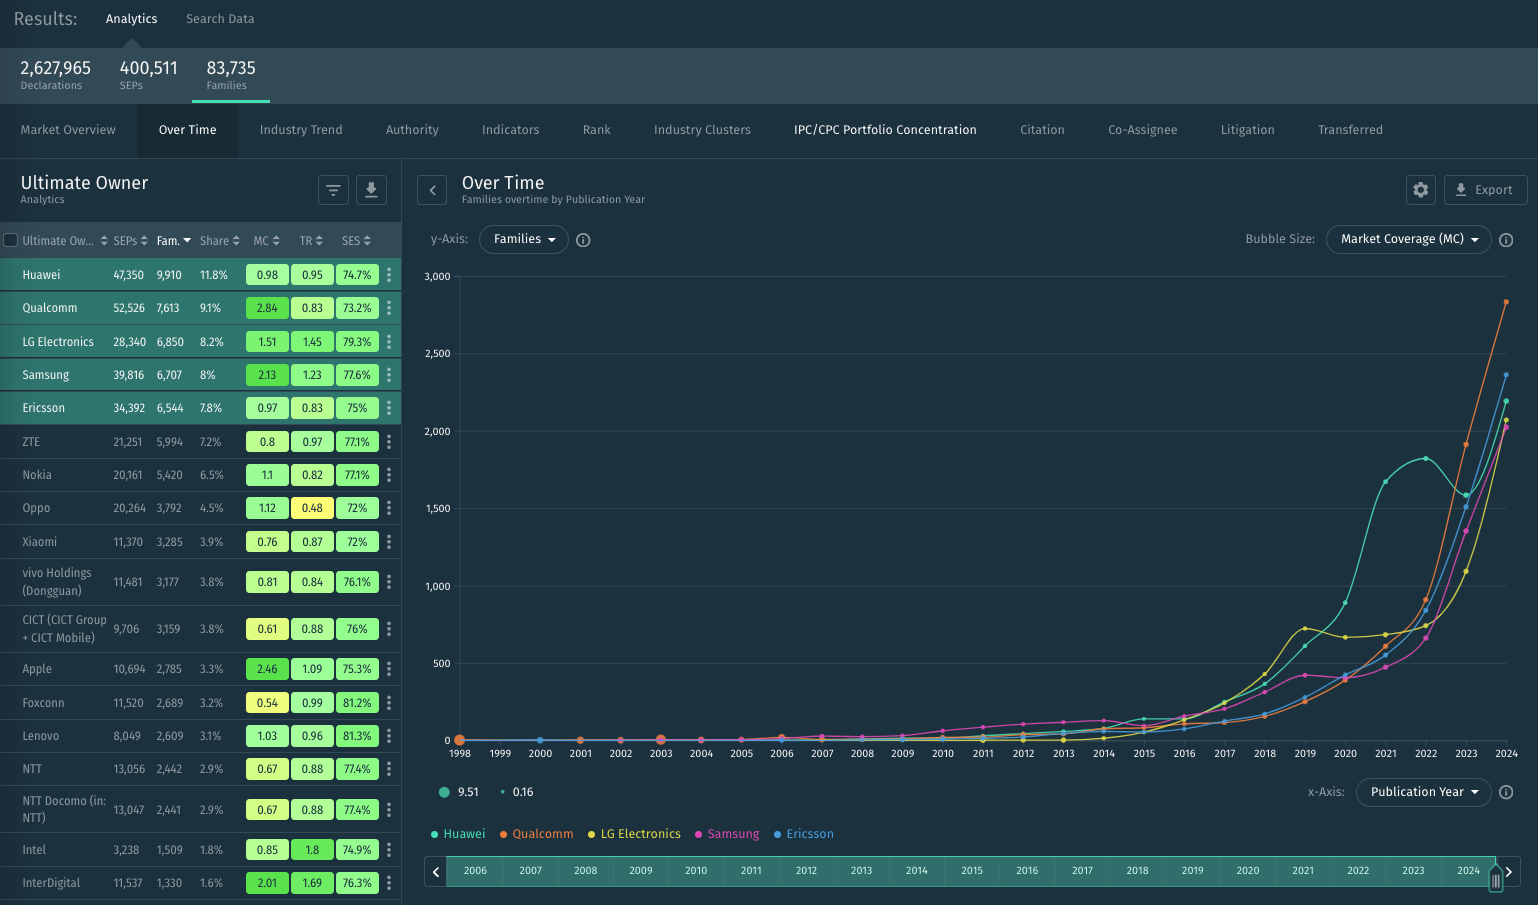Open row options for Foxconn

tap(389, 703)
